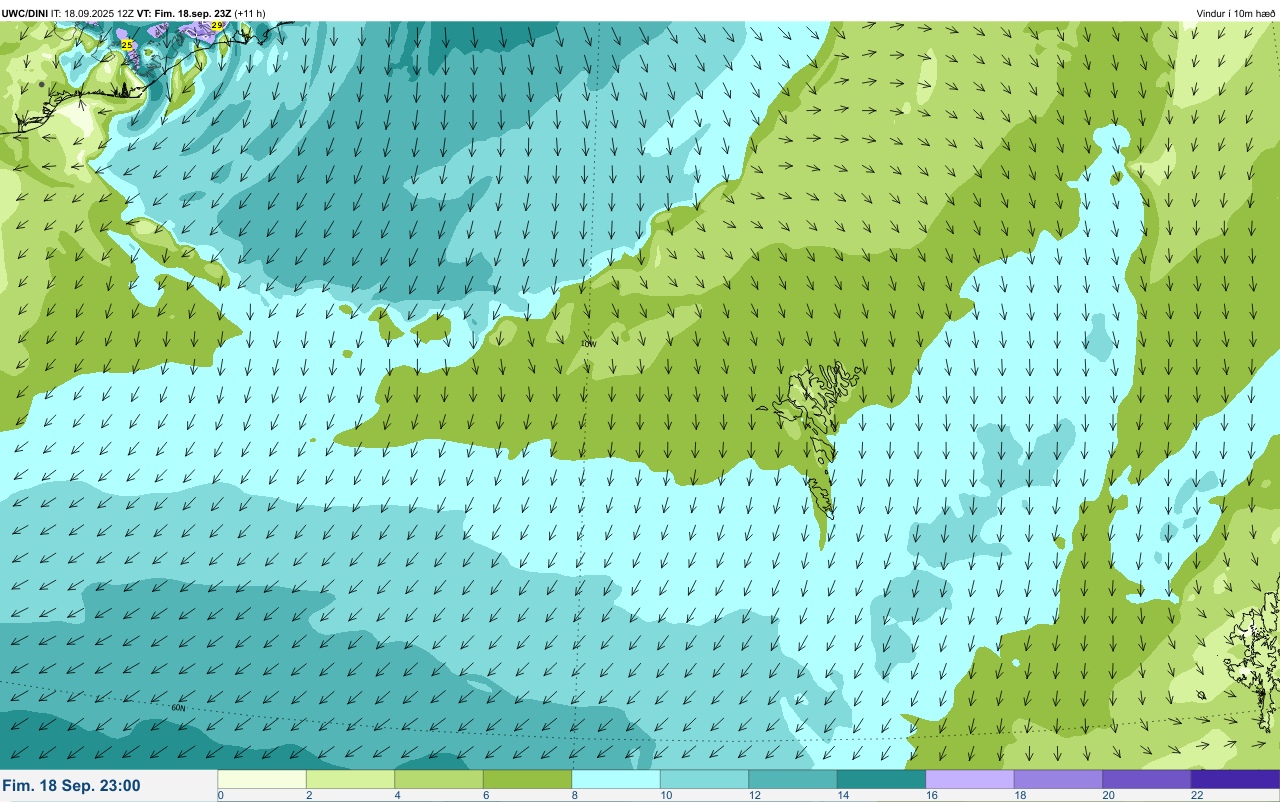1280x802 pixels.
Task: Click the 'Fim. 18 Sep. 23:00' timestamp label
Action: (x=72, y=786)
